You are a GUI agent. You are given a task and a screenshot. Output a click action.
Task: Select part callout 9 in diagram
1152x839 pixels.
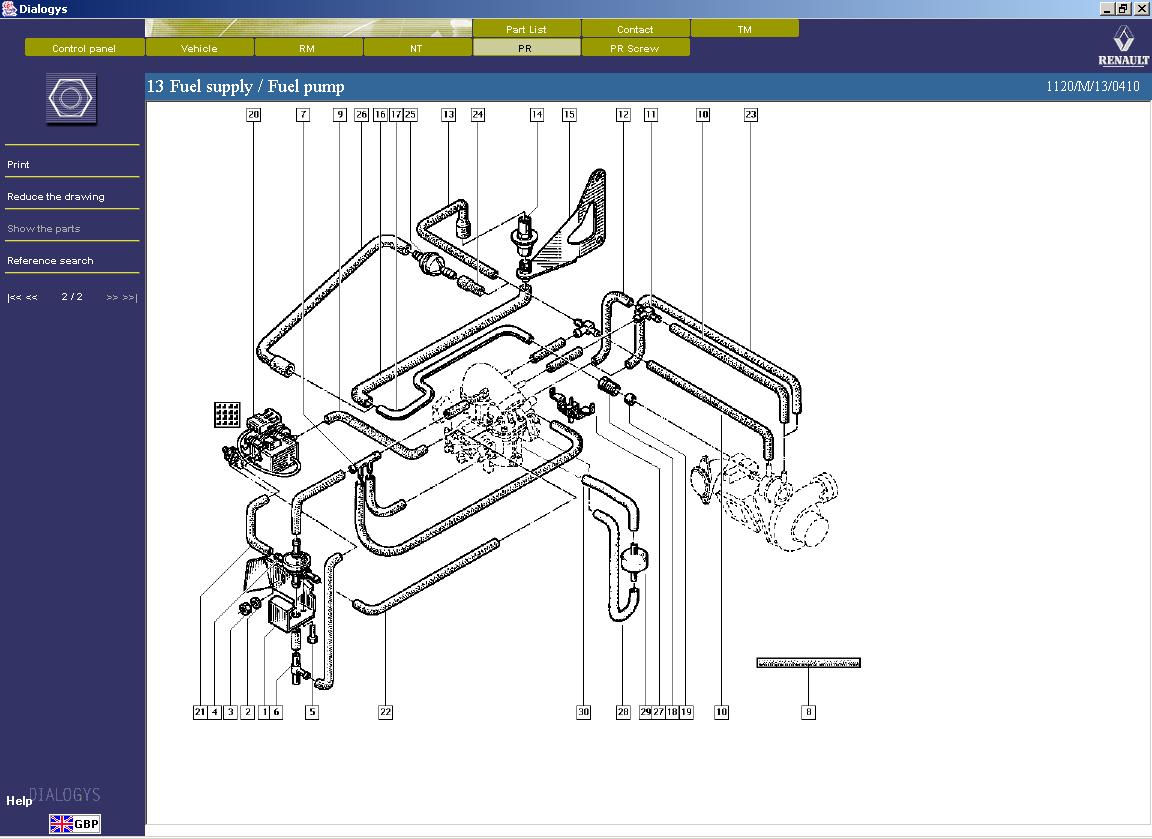[x=339, y=115]
